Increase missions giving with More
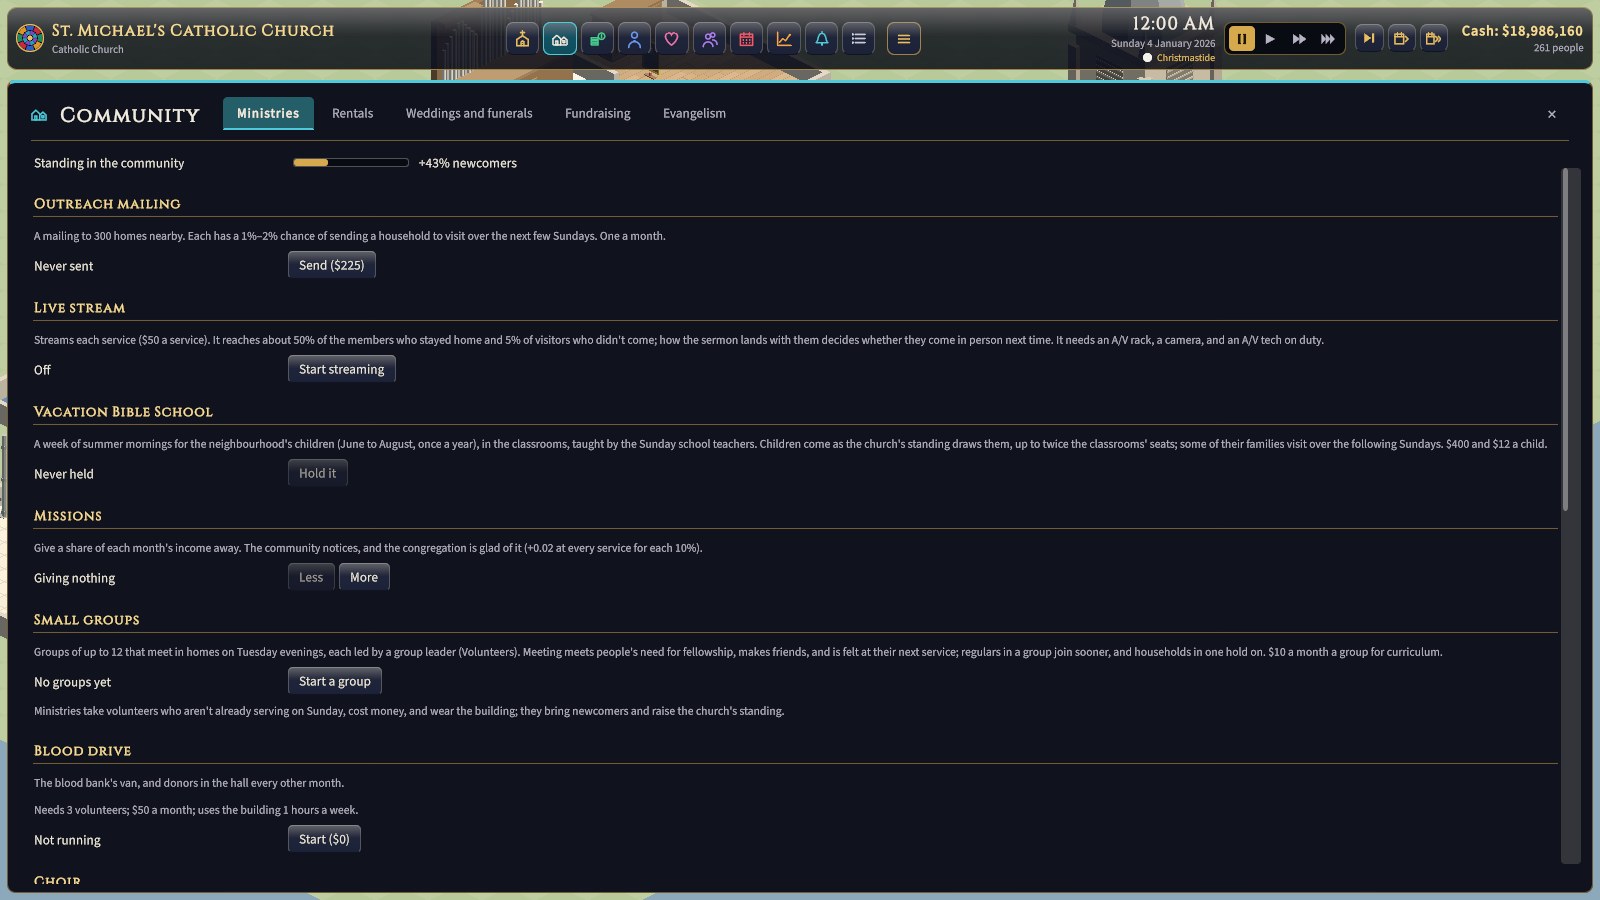The height and width of the screenshot is (900, 1600). click(x=364, y=577)
